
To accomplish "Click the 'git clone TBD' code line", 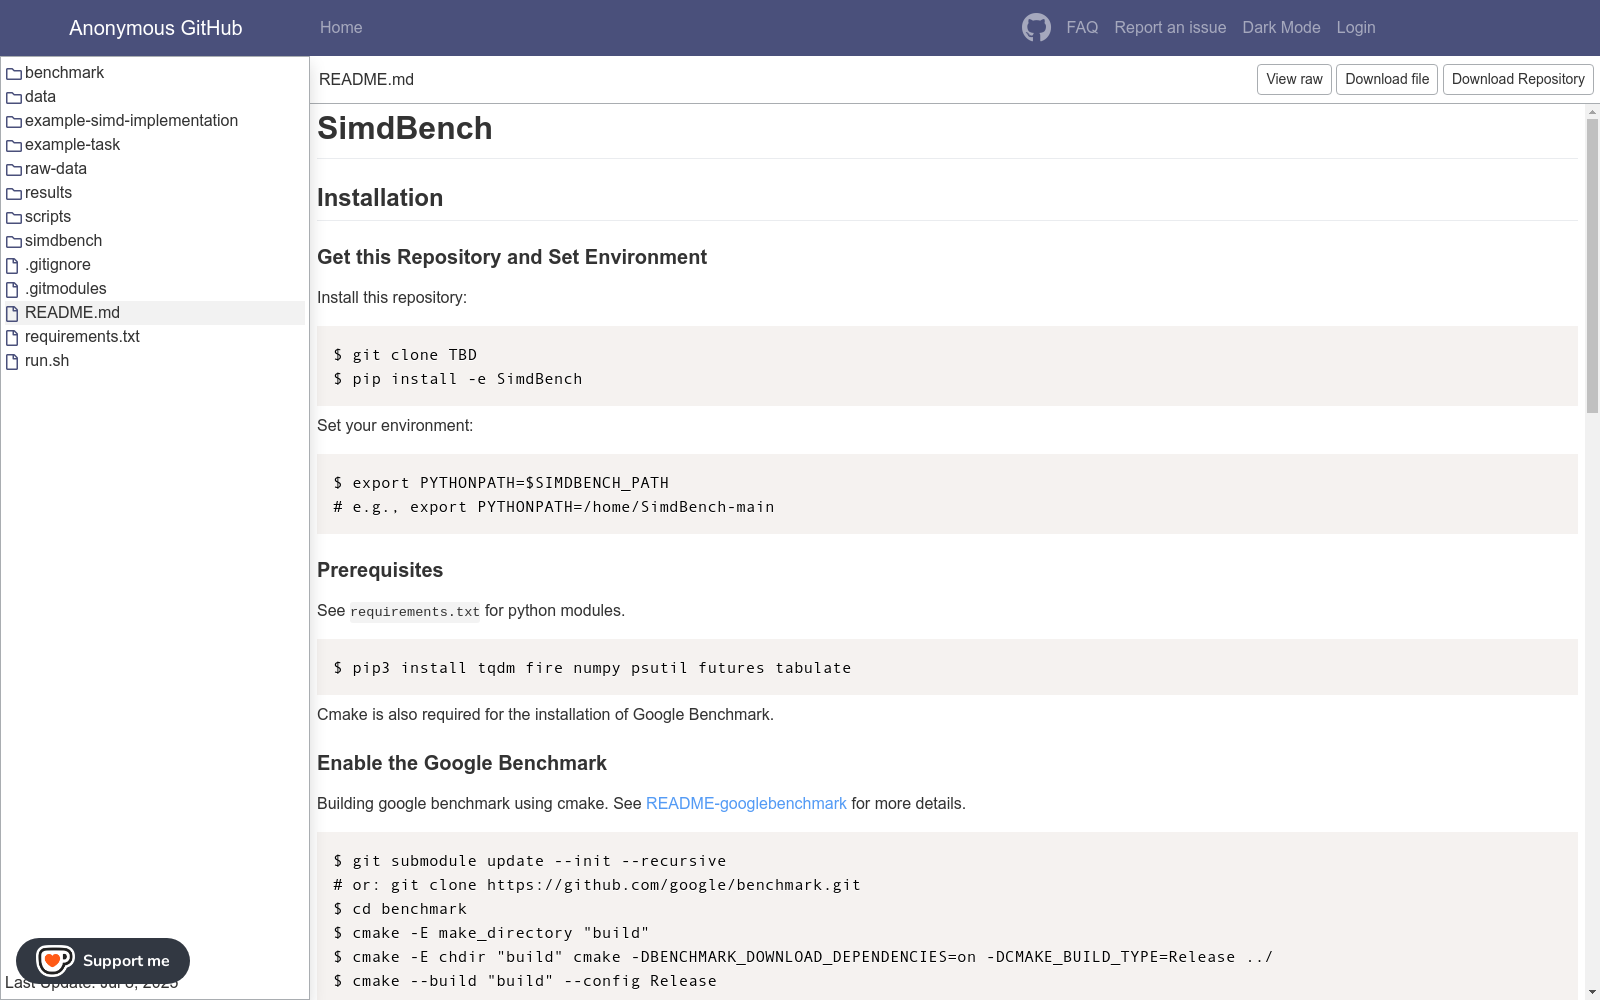I will click(x=405, y=355).
